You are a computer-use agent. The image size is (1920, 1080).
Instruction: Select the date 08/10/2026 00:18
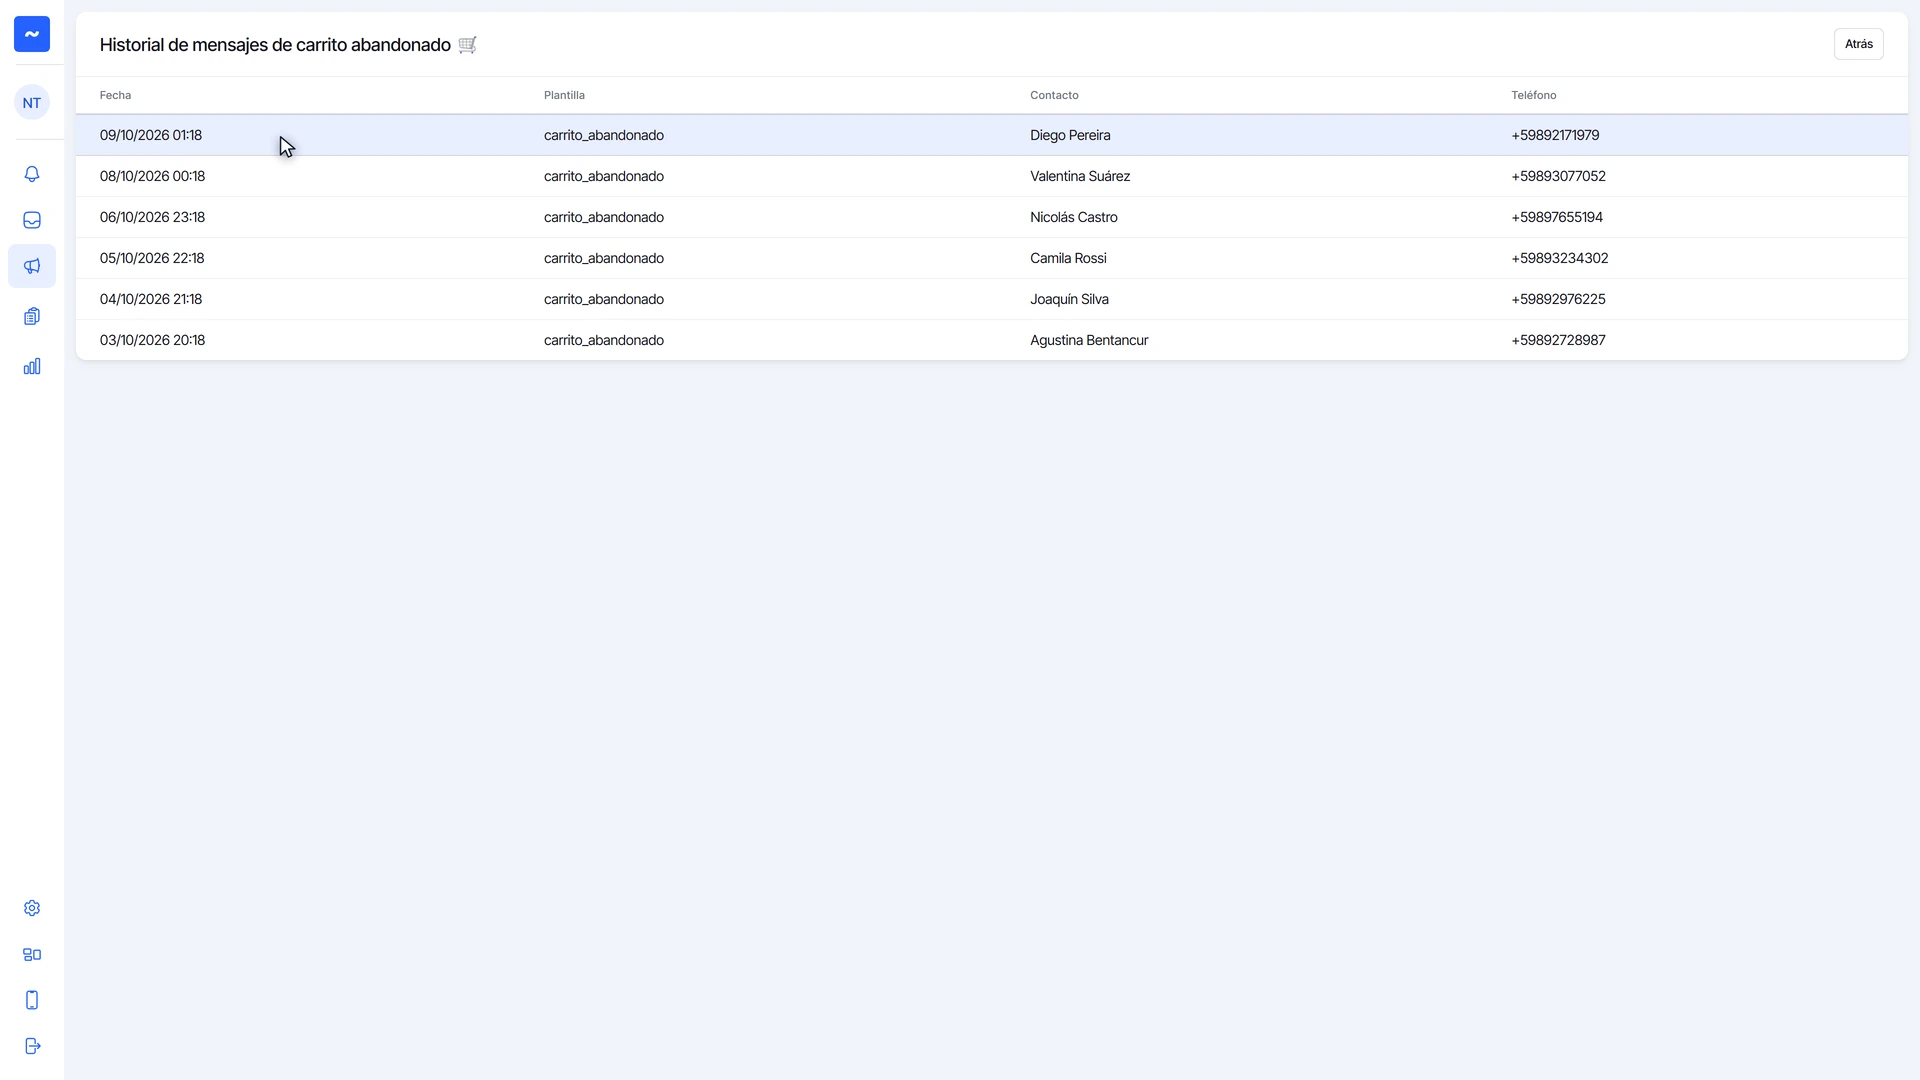point(152,176)
